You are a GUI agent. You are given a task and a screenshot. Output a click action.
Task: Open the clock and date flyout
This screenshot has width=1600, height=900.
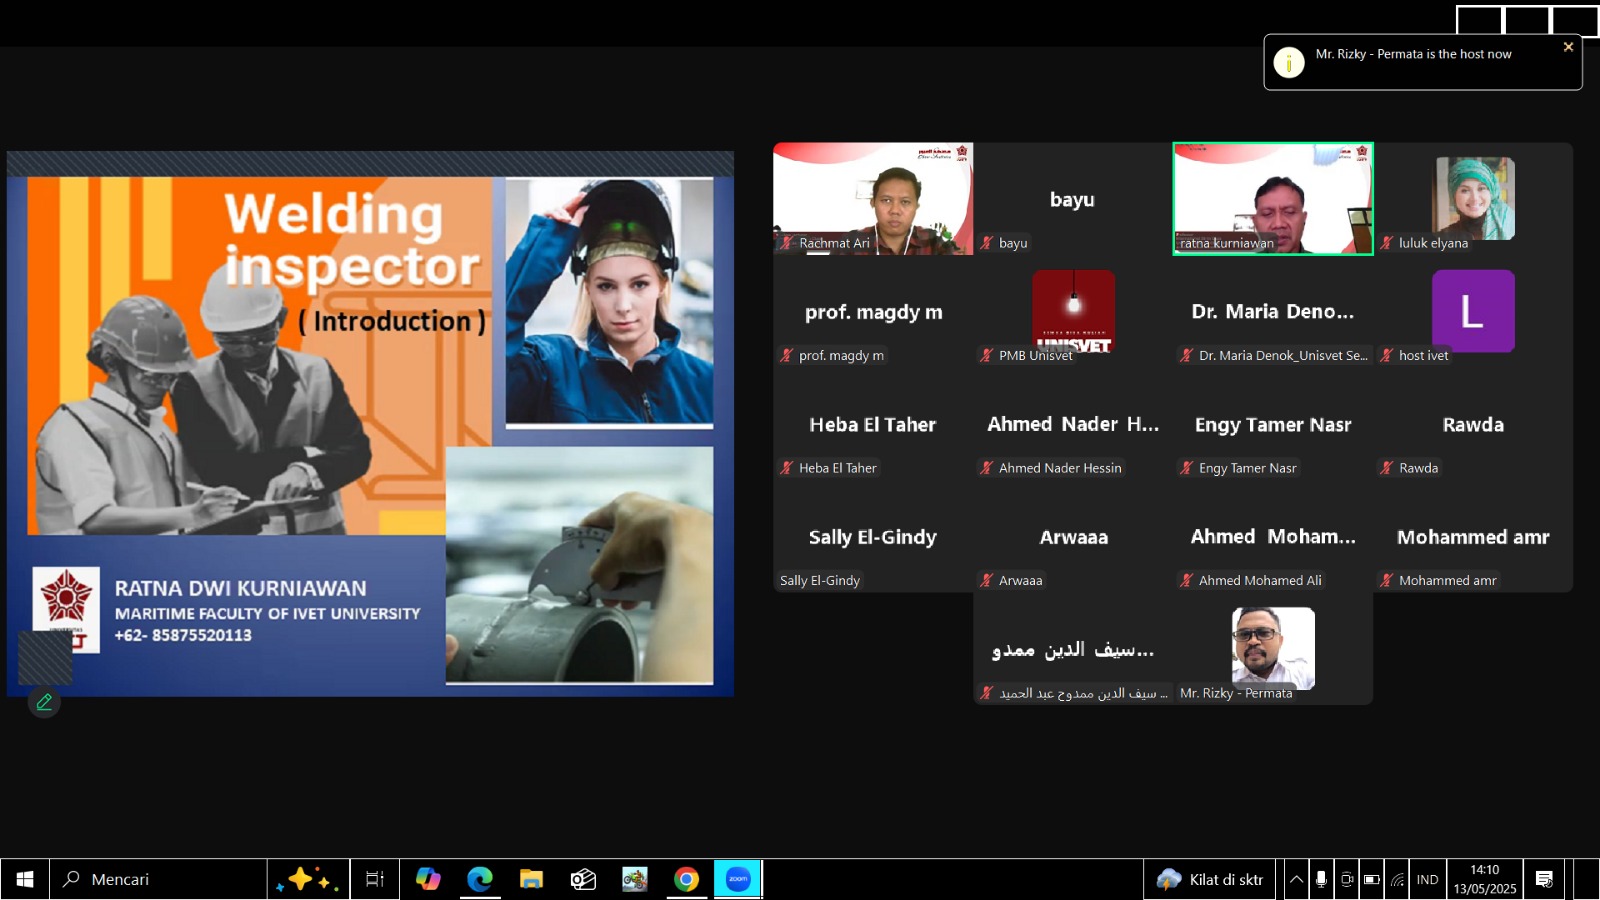point(1485,879)
